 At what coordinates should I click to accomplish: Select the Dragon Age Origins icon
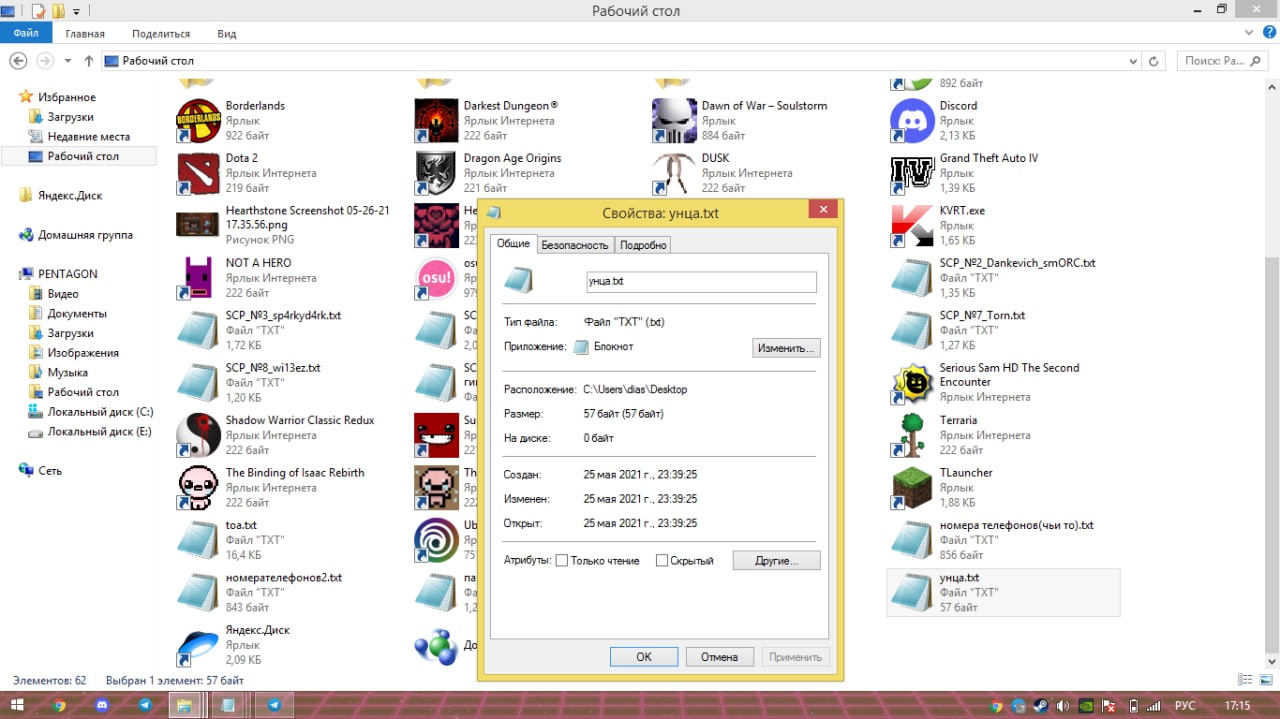(x=436, y=174)
